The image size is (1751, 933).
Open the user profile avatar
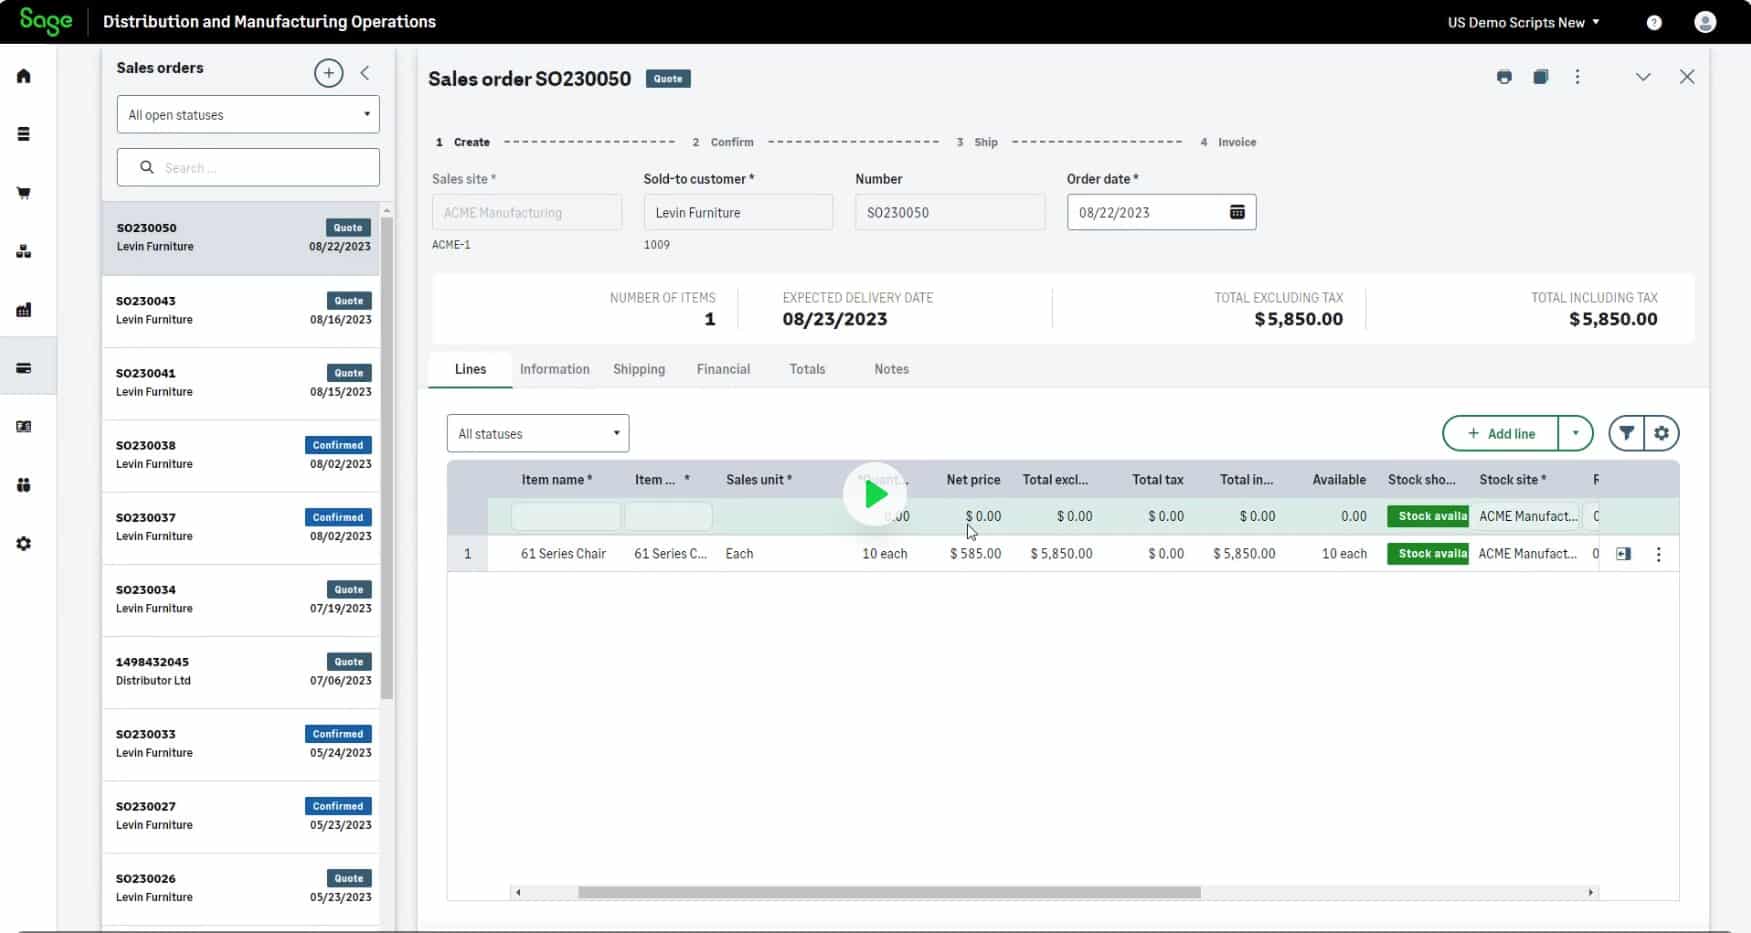tap(1706, 22)
